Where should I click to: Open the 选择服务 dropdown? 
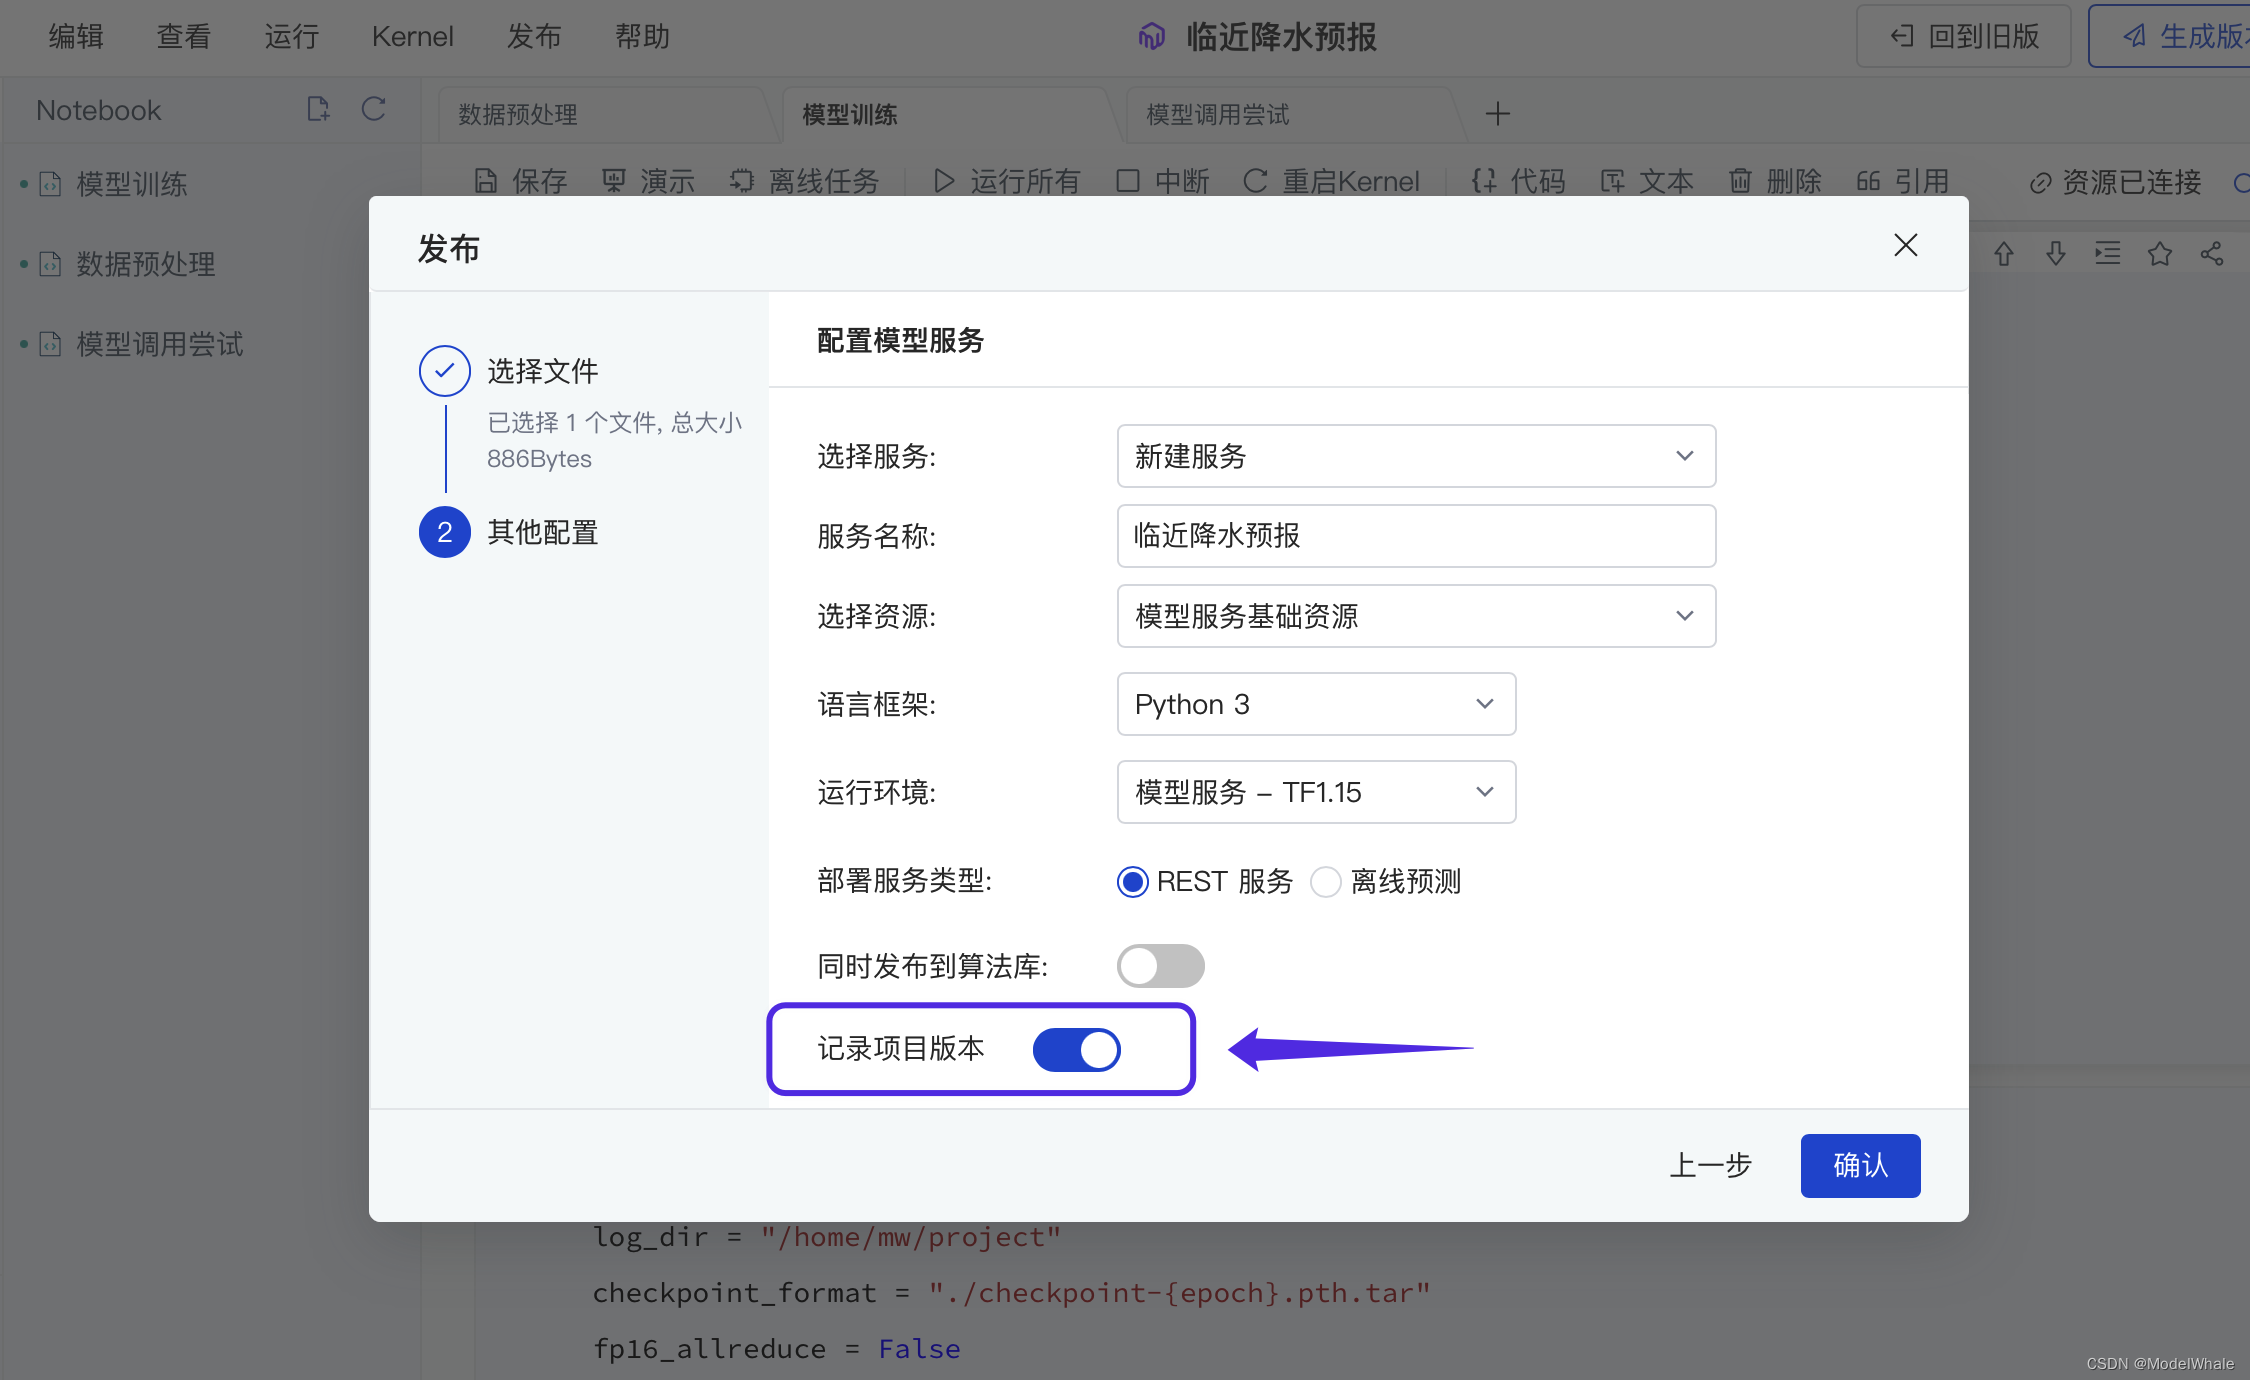[1415, 456]
